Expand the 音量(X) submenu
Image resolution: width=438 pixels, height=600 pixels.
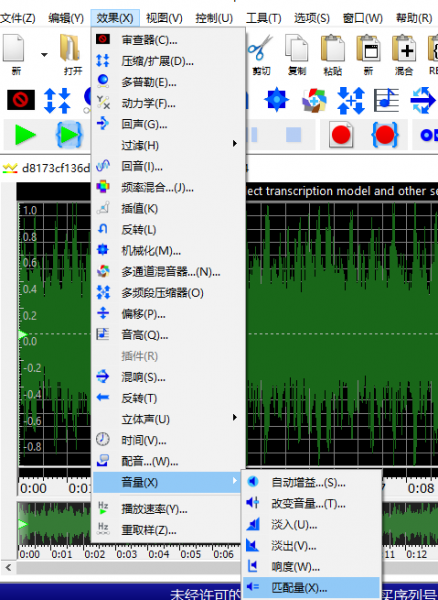[x=167, y=482]
